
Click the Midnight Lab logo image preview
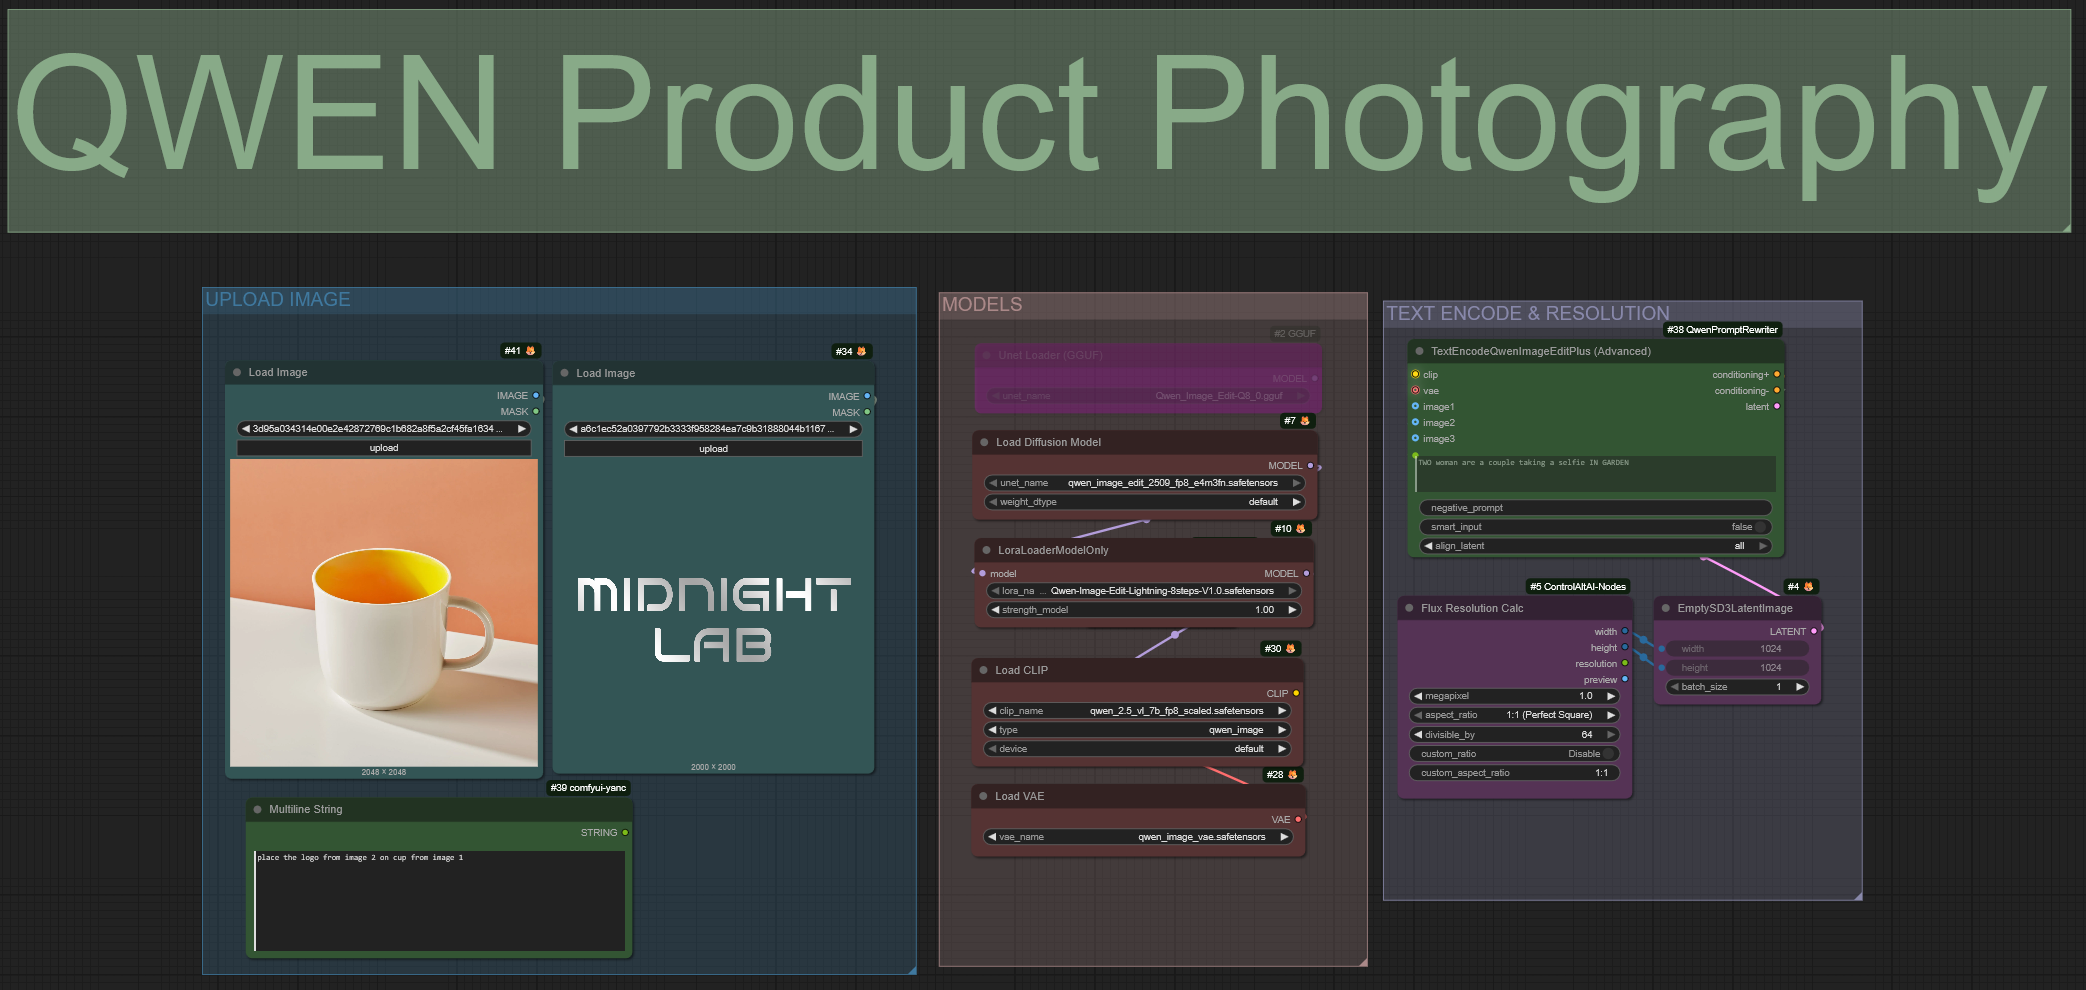tap(713, 619)
